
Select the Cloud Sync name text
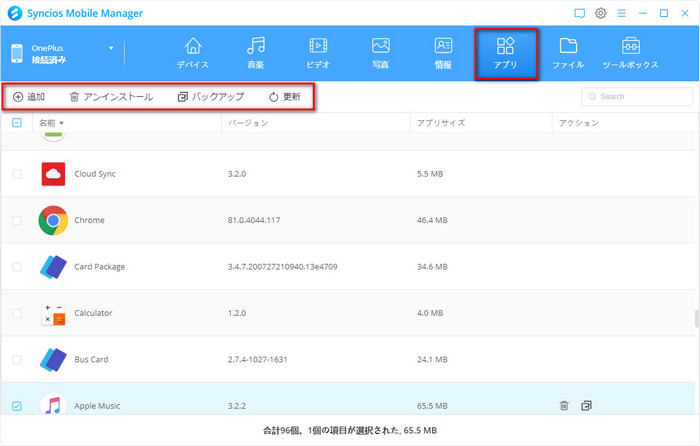point(95,174)
